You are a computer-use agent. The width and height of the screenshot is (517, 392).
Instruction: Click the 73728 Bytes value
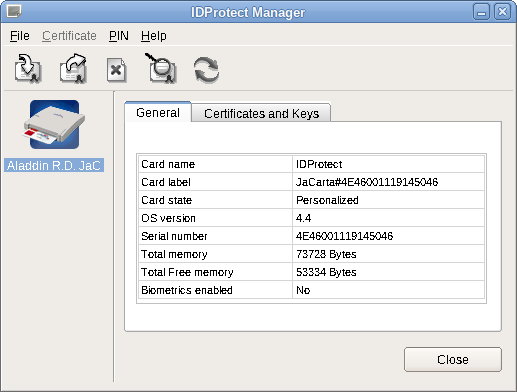pos(326,254)
